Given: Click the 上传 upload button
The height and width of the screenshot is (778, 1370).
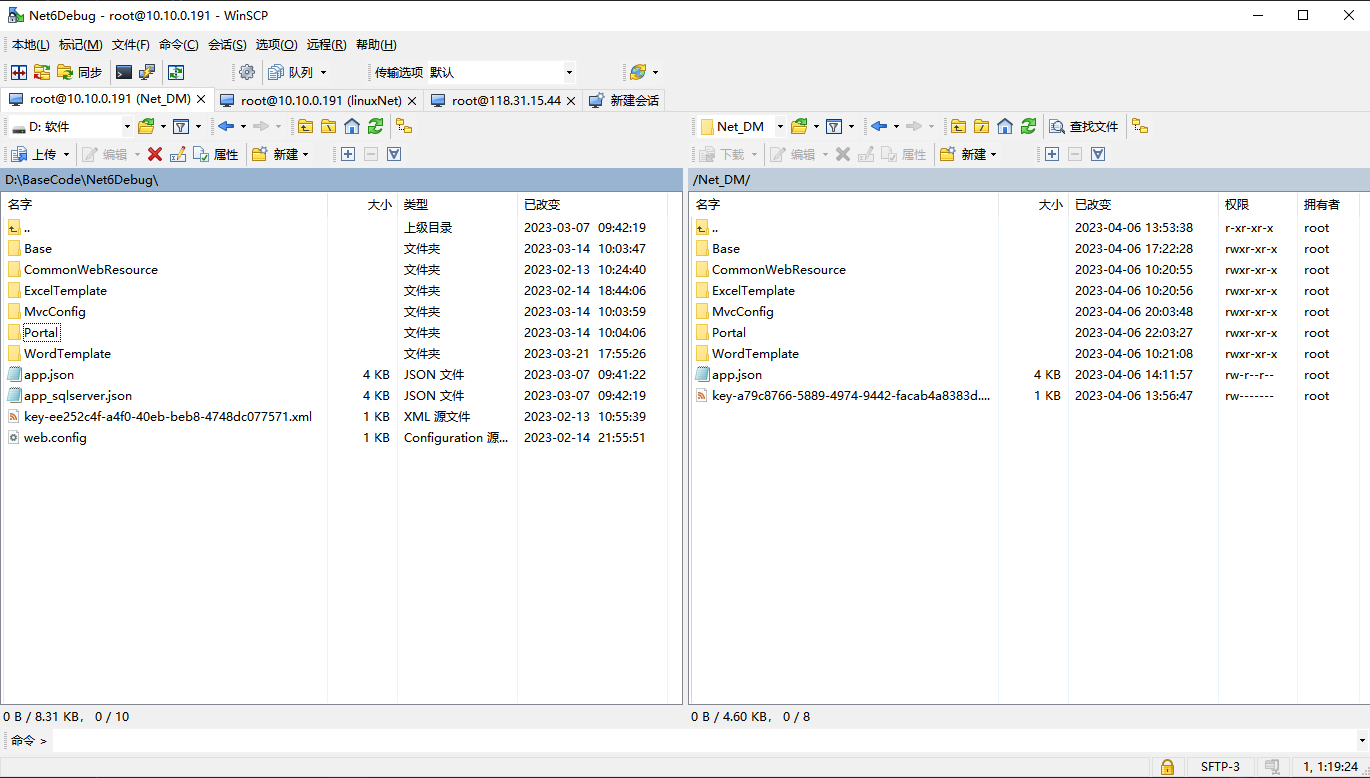Looking at the screenshot, I should pyautogui.click(x=34, y=154).
